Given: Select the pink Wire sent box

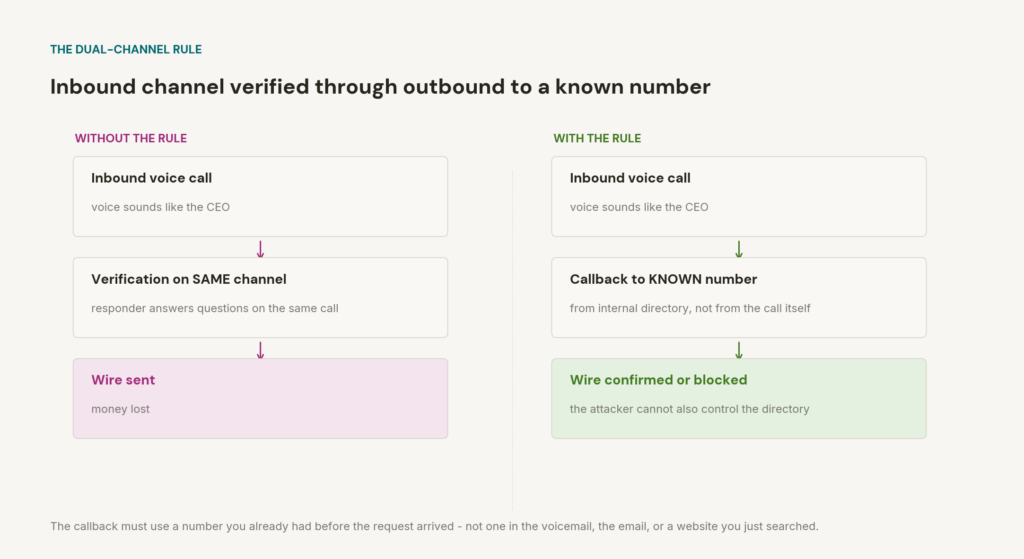Looking at the screenshot, I should (x=261, y=398).
